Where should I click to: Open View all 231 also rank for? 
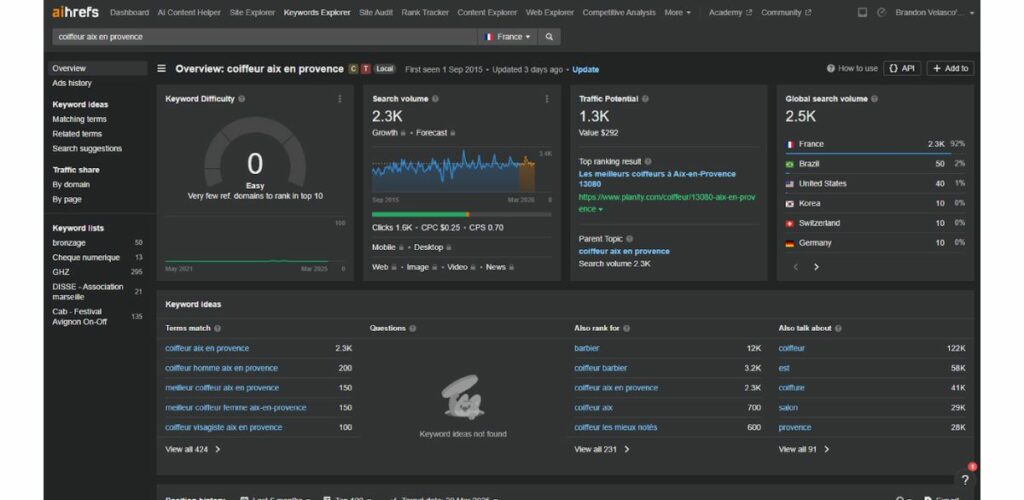(x=601, y=449)
